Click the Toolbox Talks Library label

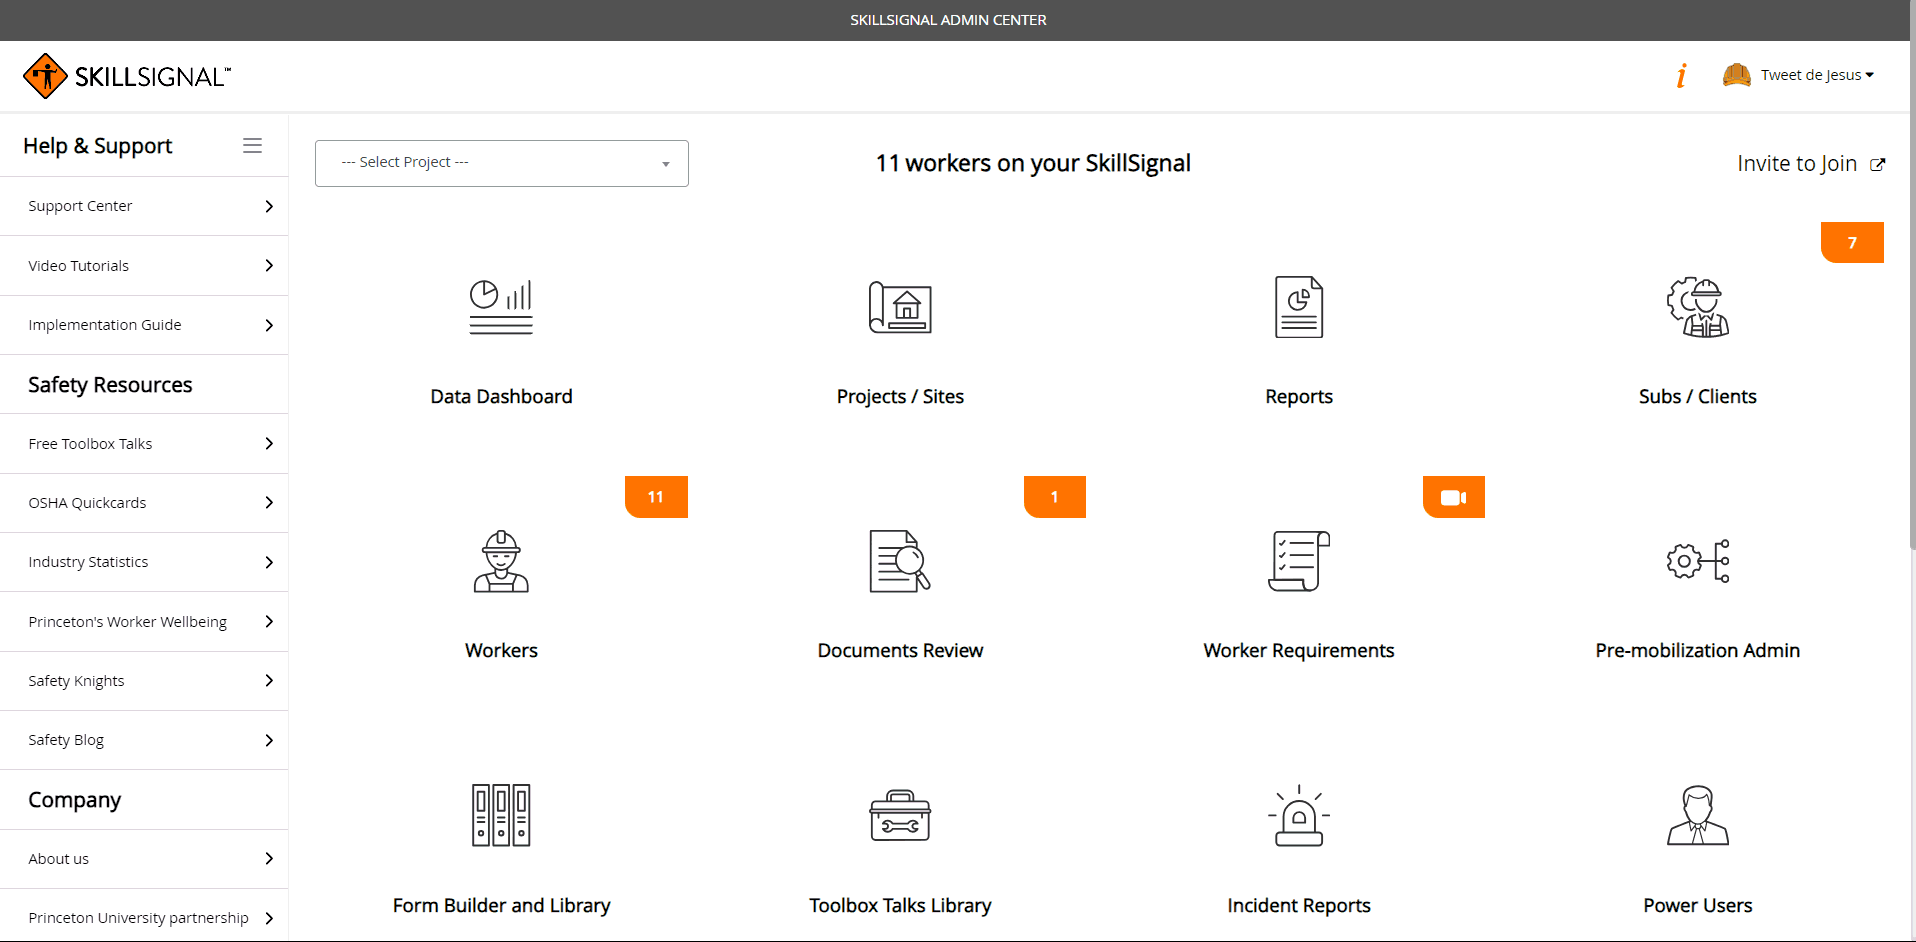pos(900,905)
